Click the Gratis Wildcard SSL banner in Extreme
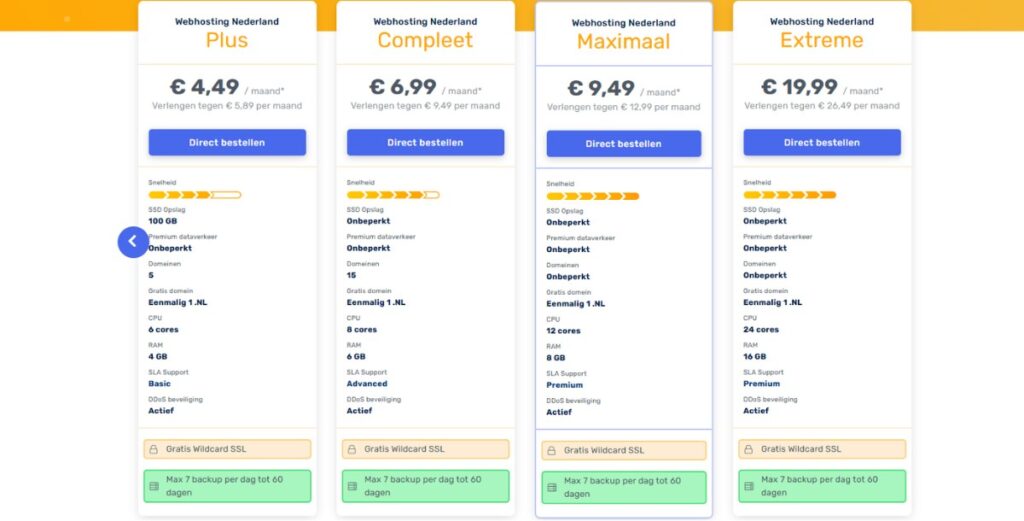The image size is (1024, 521). click(x=821, y=449)
